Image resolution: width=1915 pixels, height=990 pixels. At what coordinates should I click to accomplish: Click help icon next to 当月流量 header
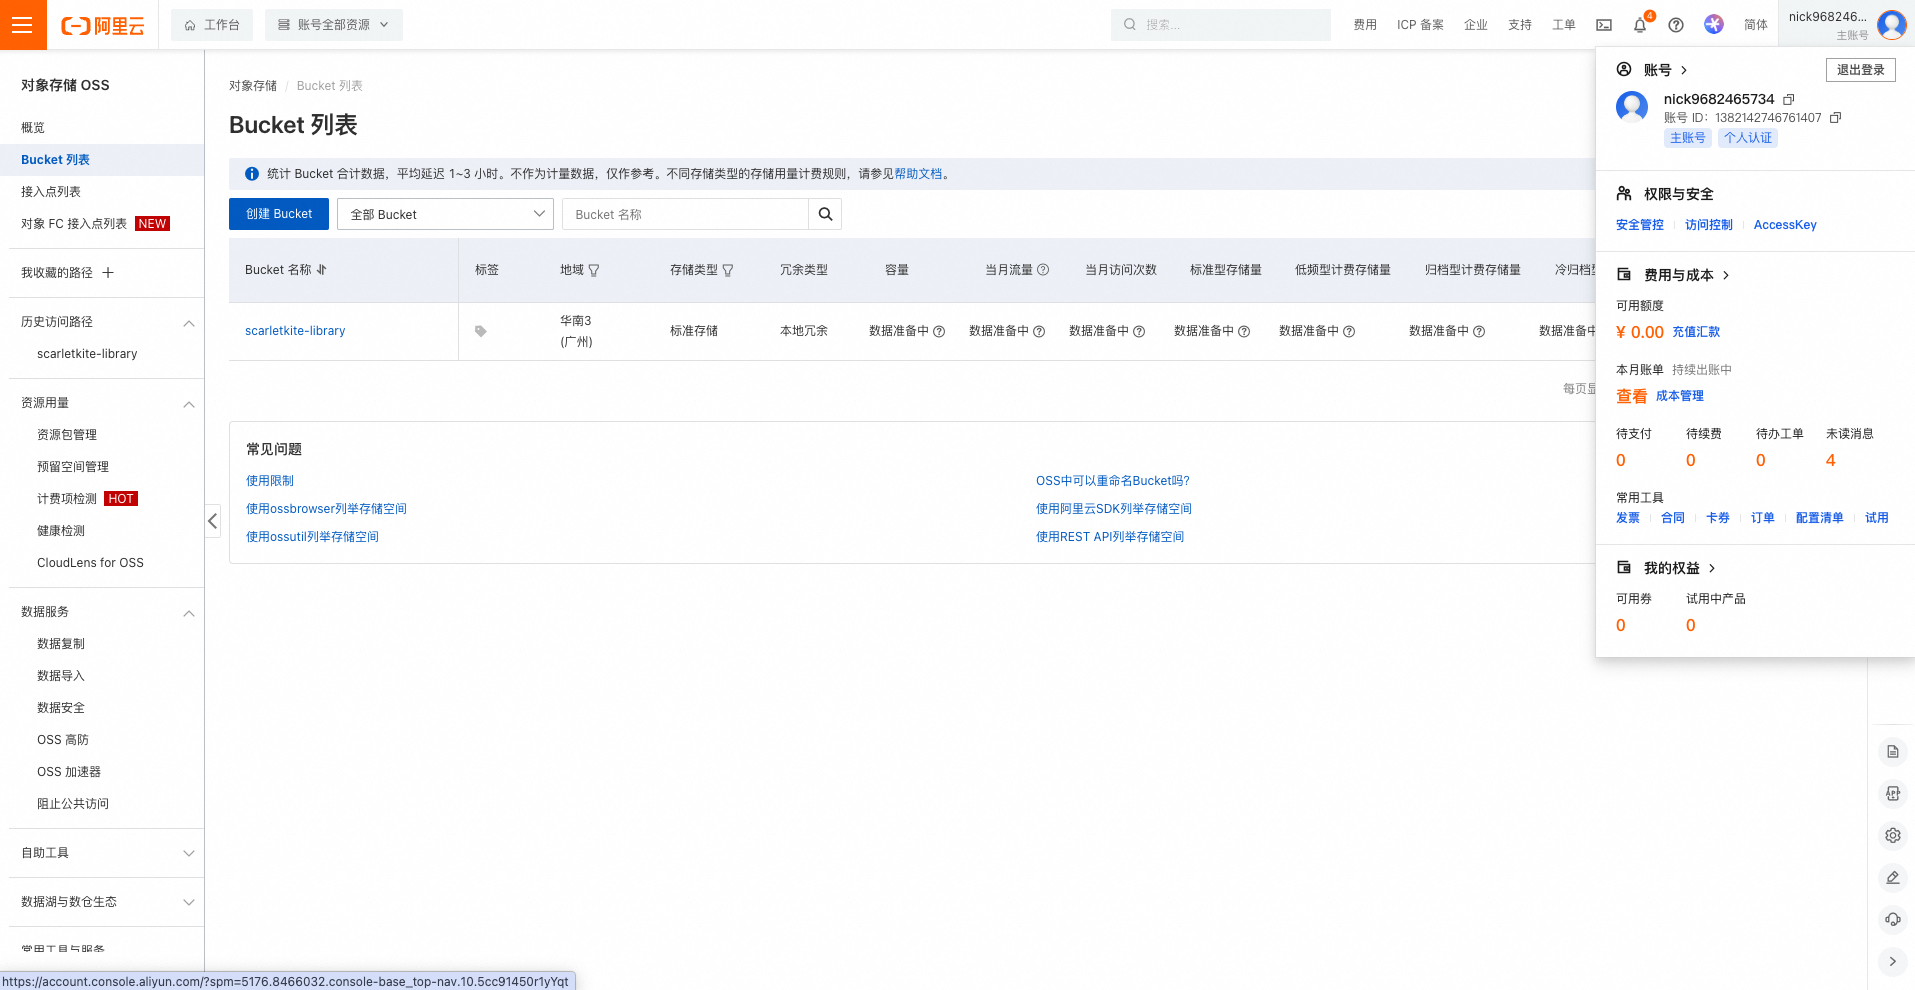[1043, 270]
